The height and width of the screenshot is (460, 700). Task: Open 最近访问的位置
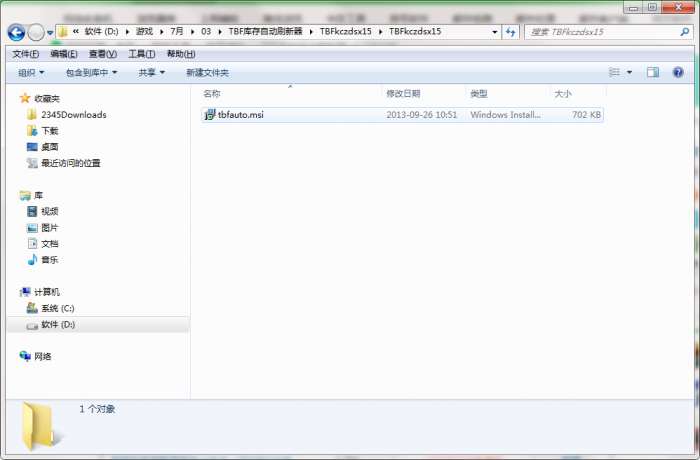pyautogui.click(x=71, y=163)
